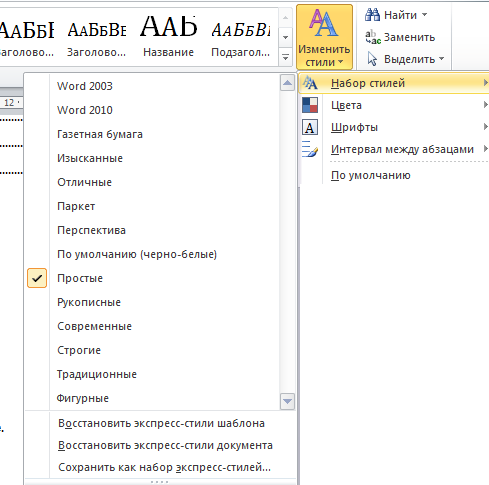Choose the Современные style set

tap(94, 326)
